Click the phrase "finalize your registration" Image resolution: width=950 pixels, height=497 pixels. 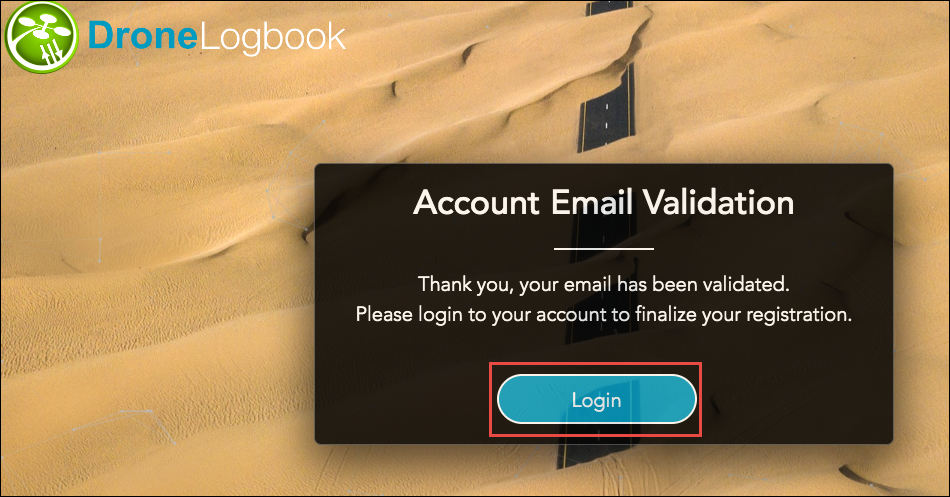pyautogui.click(x=743, y=315)
